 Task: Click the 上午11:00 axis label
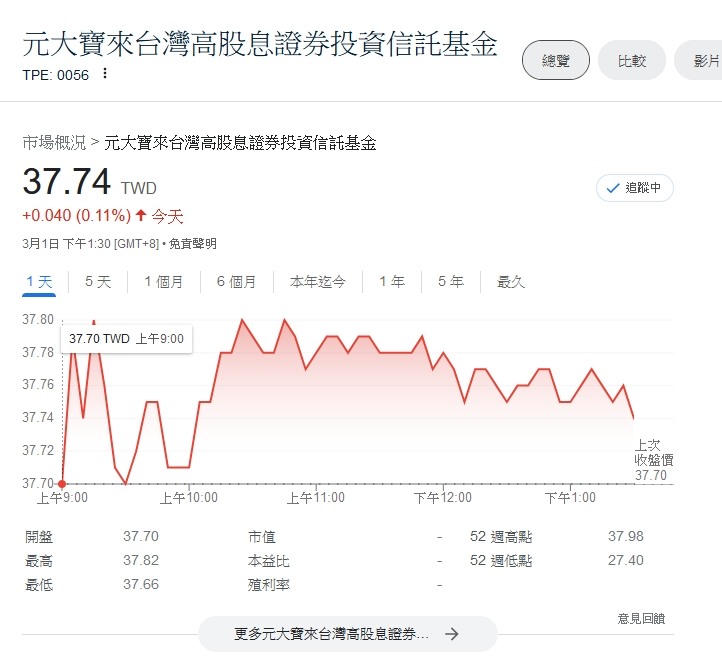tap(316, 497)
